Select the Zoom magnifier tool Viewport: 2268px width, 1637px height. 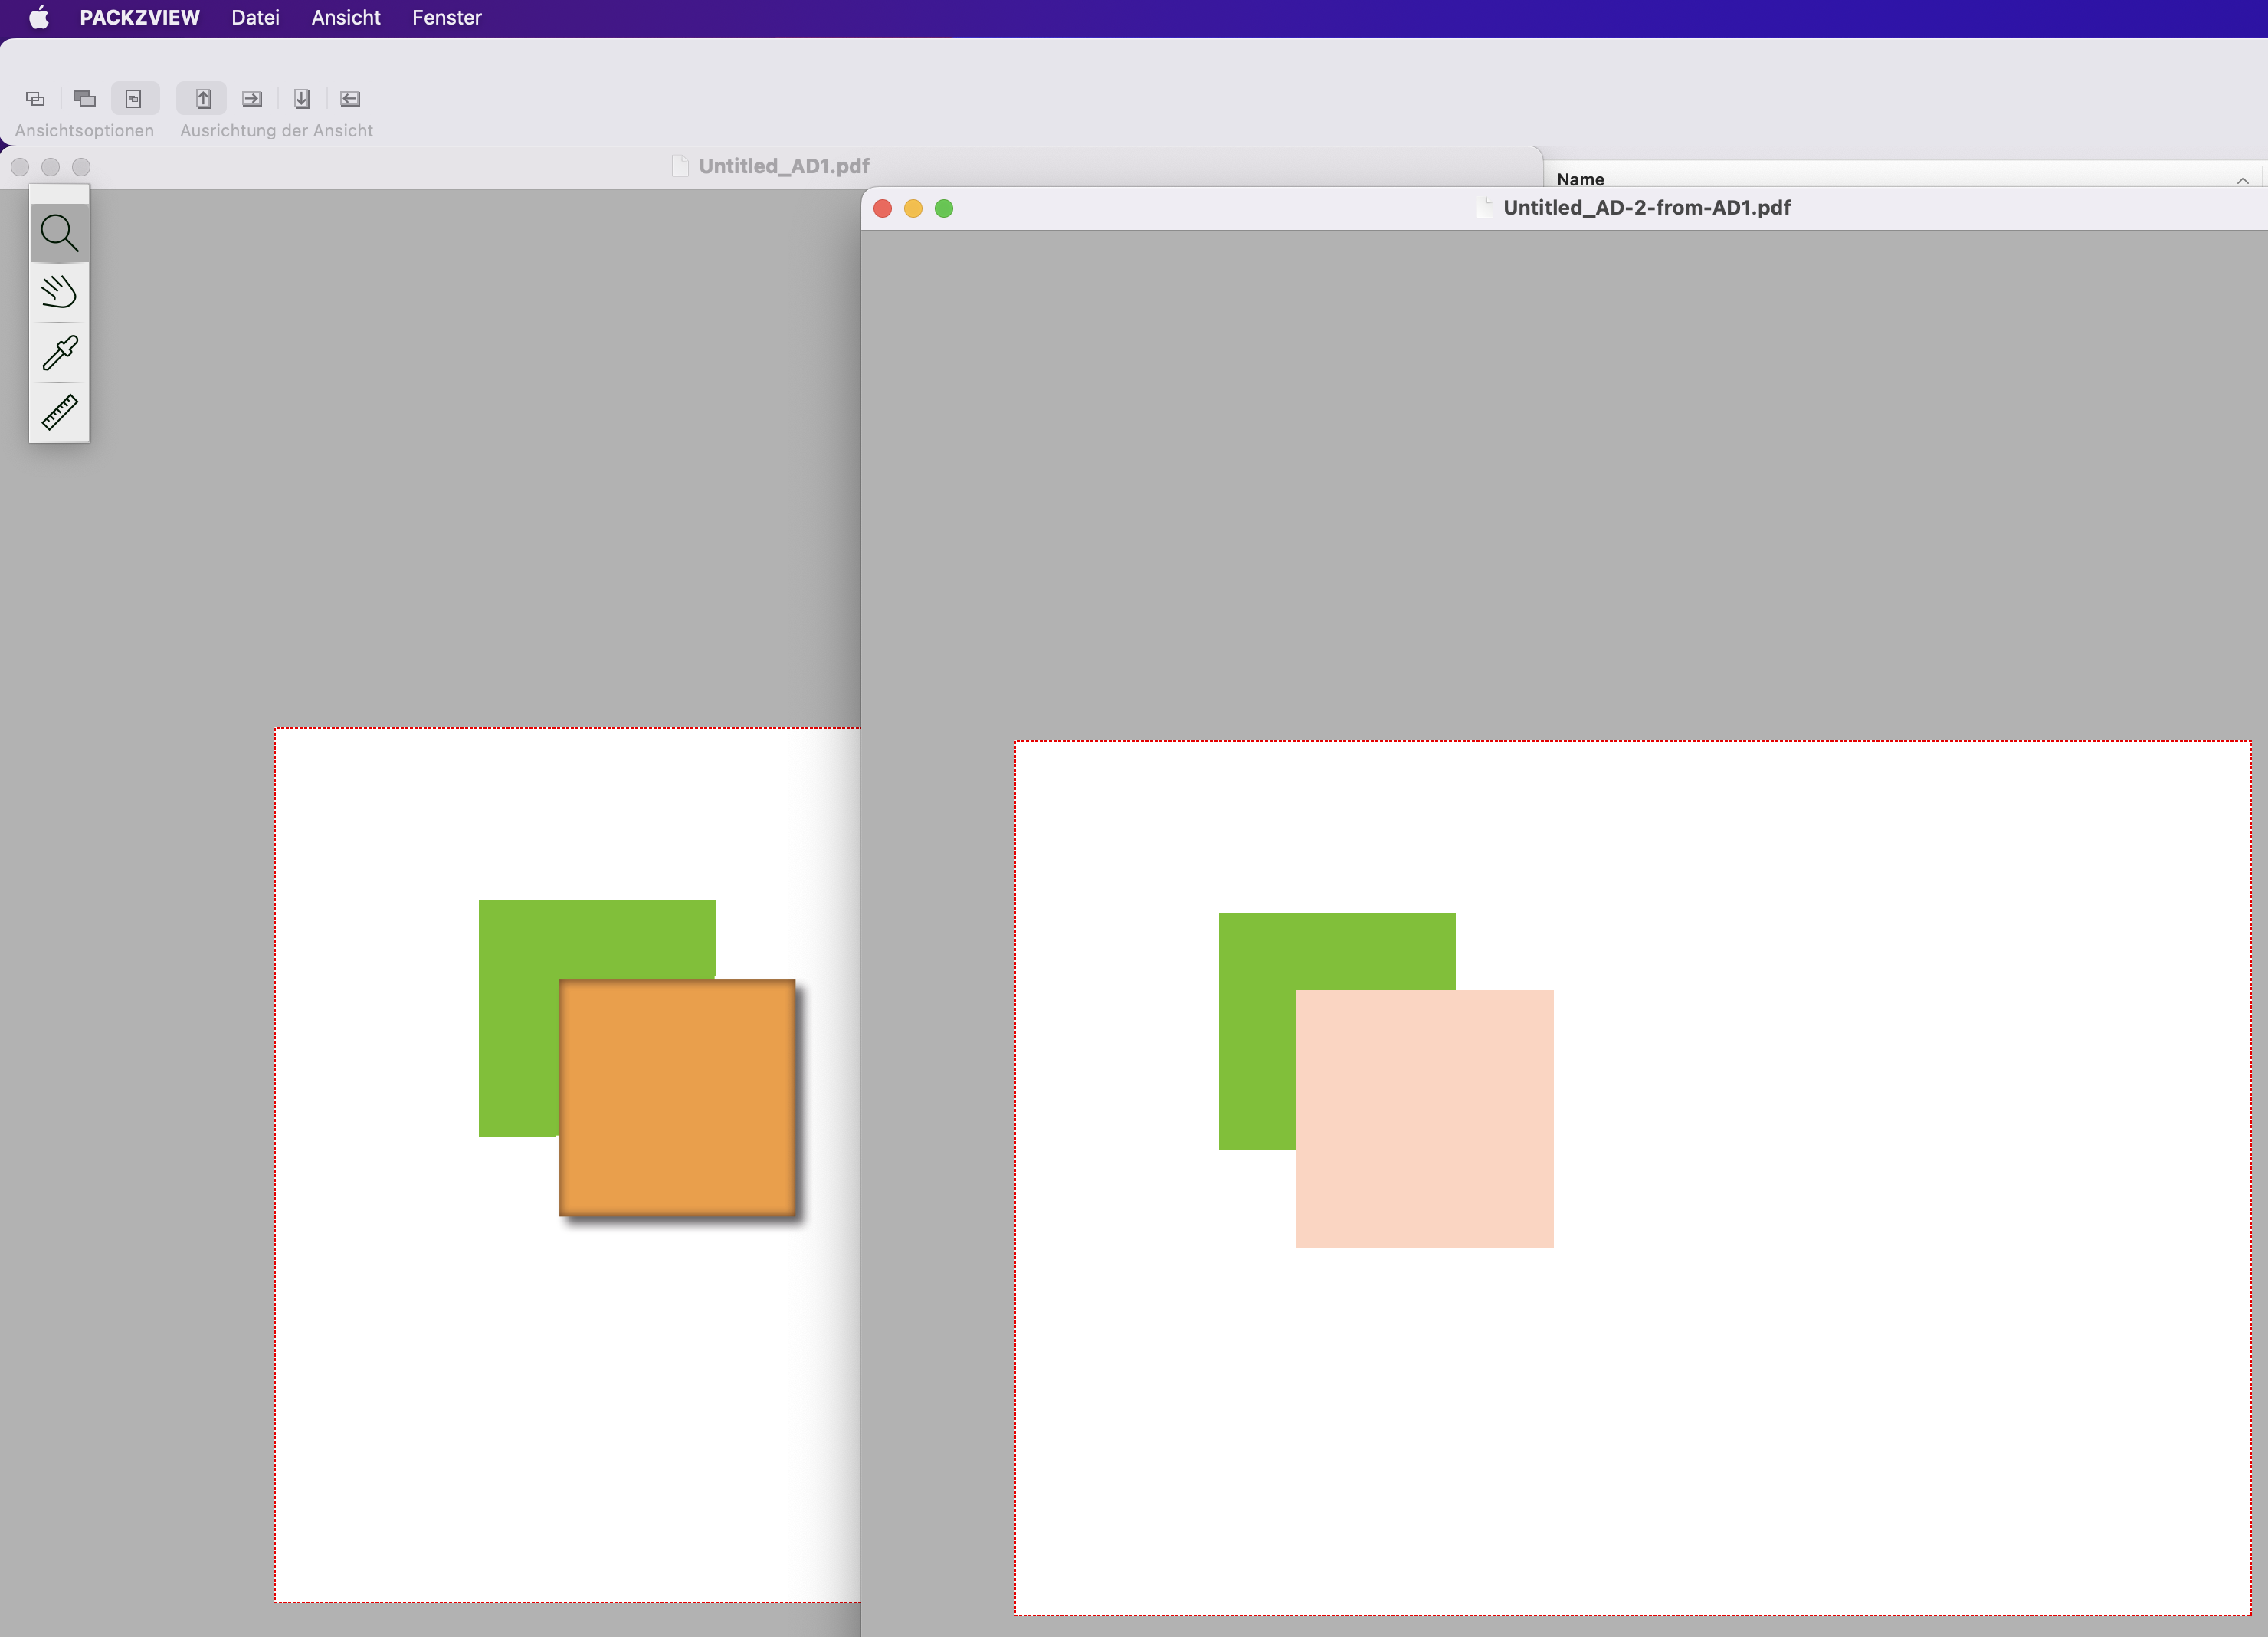[x=59, y=233]
